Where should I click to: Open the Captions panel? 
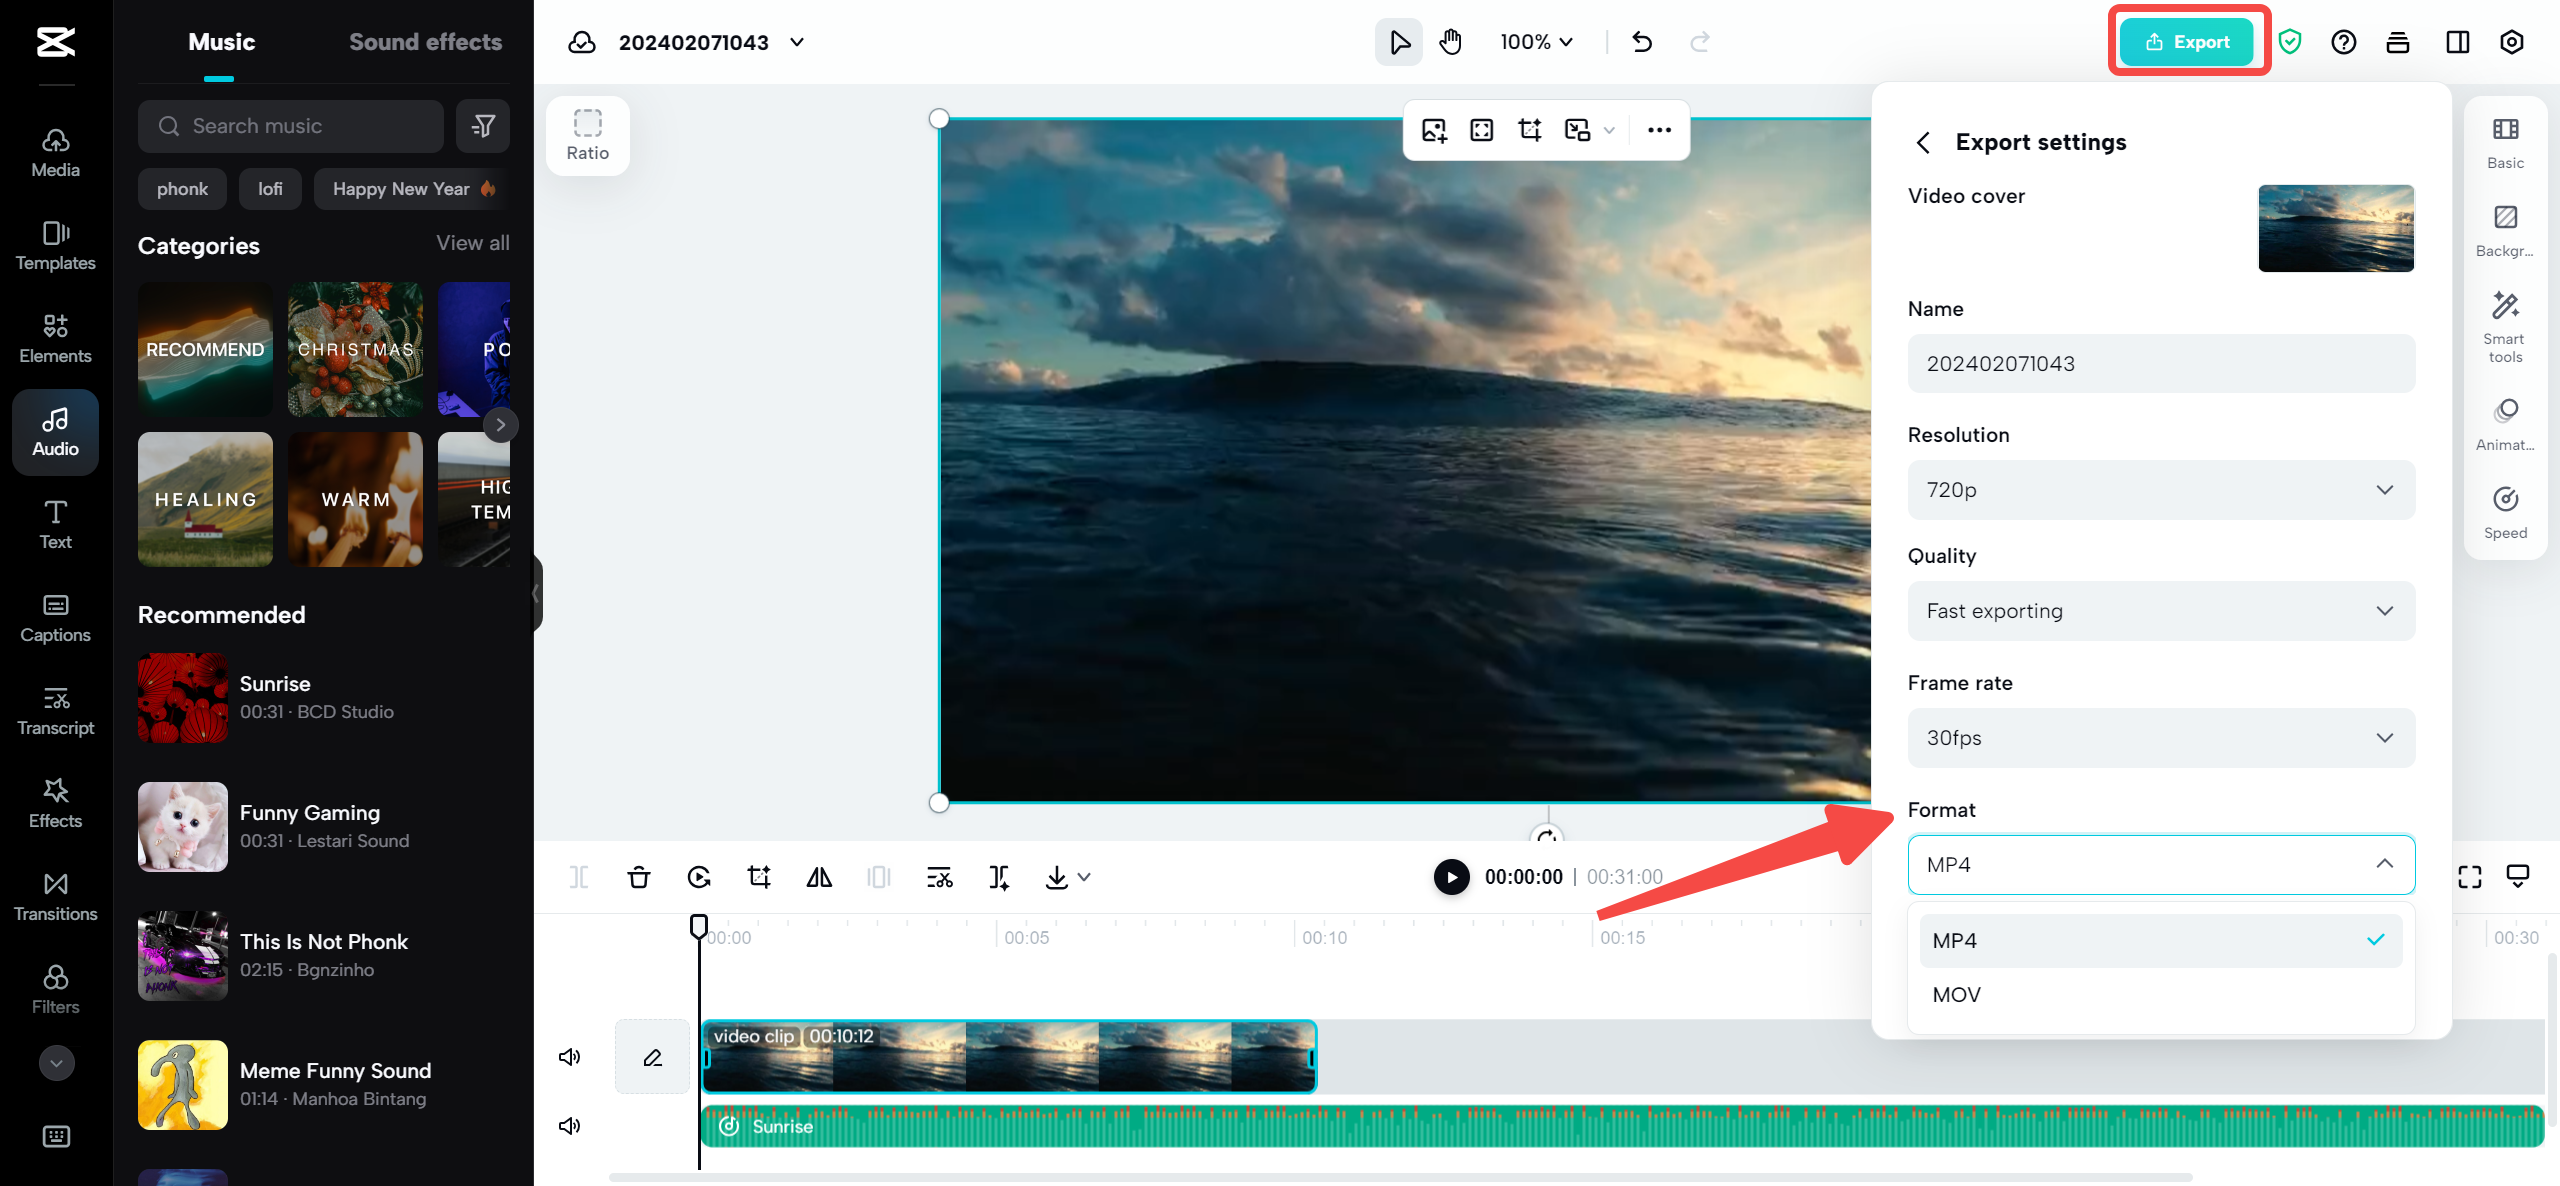point(55,617)
